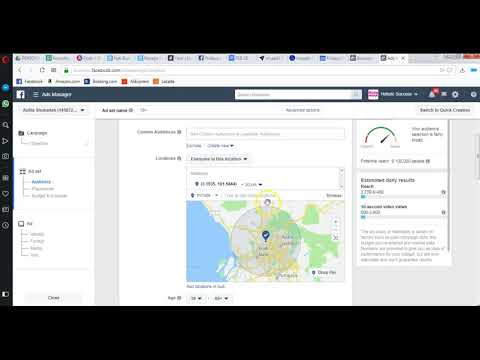Close the active Ads browser tab
Image resolution: width=480 pixels, height=360 pixels.
coord(403,58)
